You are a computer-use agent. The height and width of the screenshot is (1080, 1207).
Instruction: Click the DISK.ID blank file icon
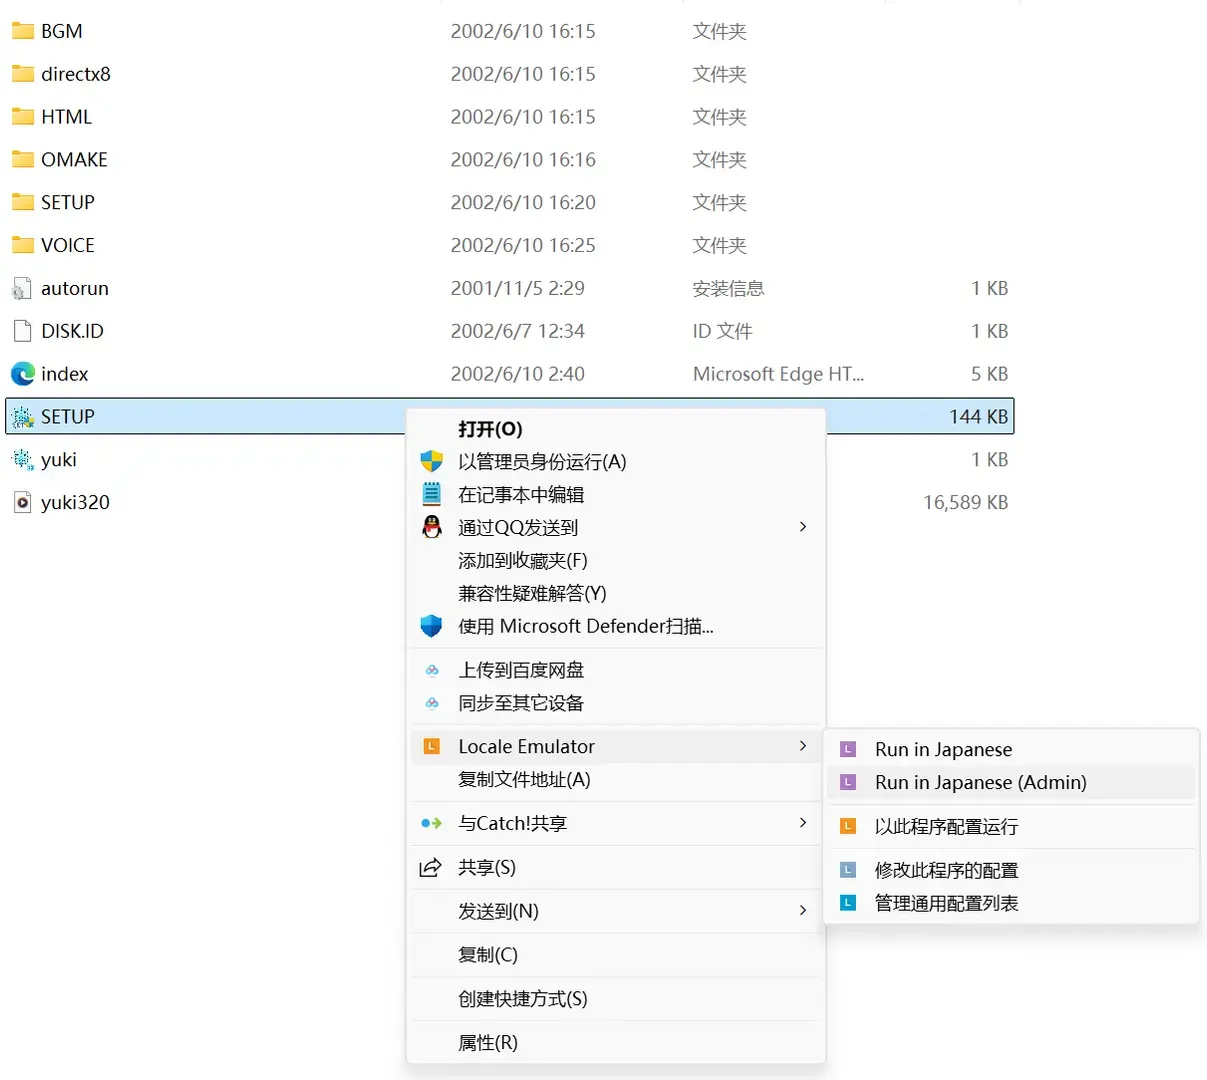22,331
